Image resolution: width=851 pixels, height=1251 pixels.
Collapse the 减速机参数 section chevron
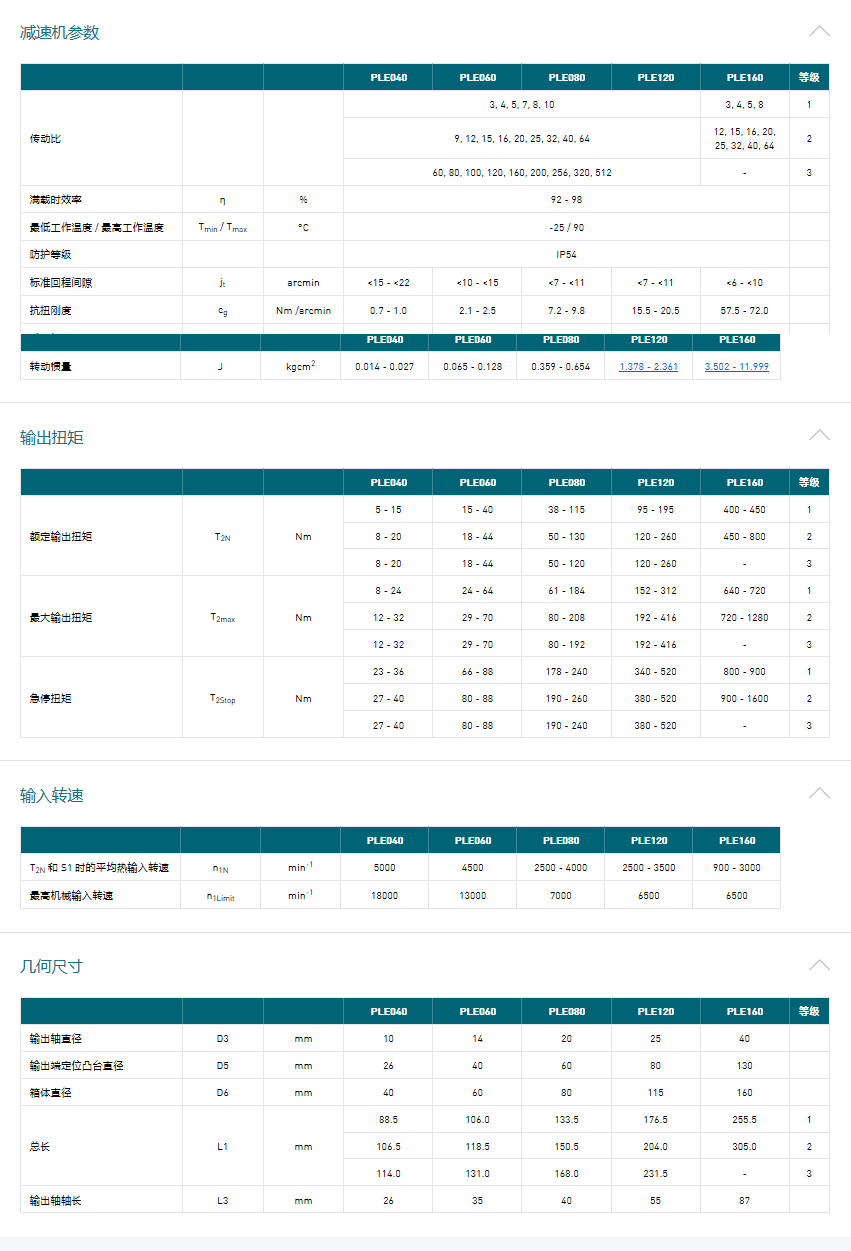(x=819, y=31)
